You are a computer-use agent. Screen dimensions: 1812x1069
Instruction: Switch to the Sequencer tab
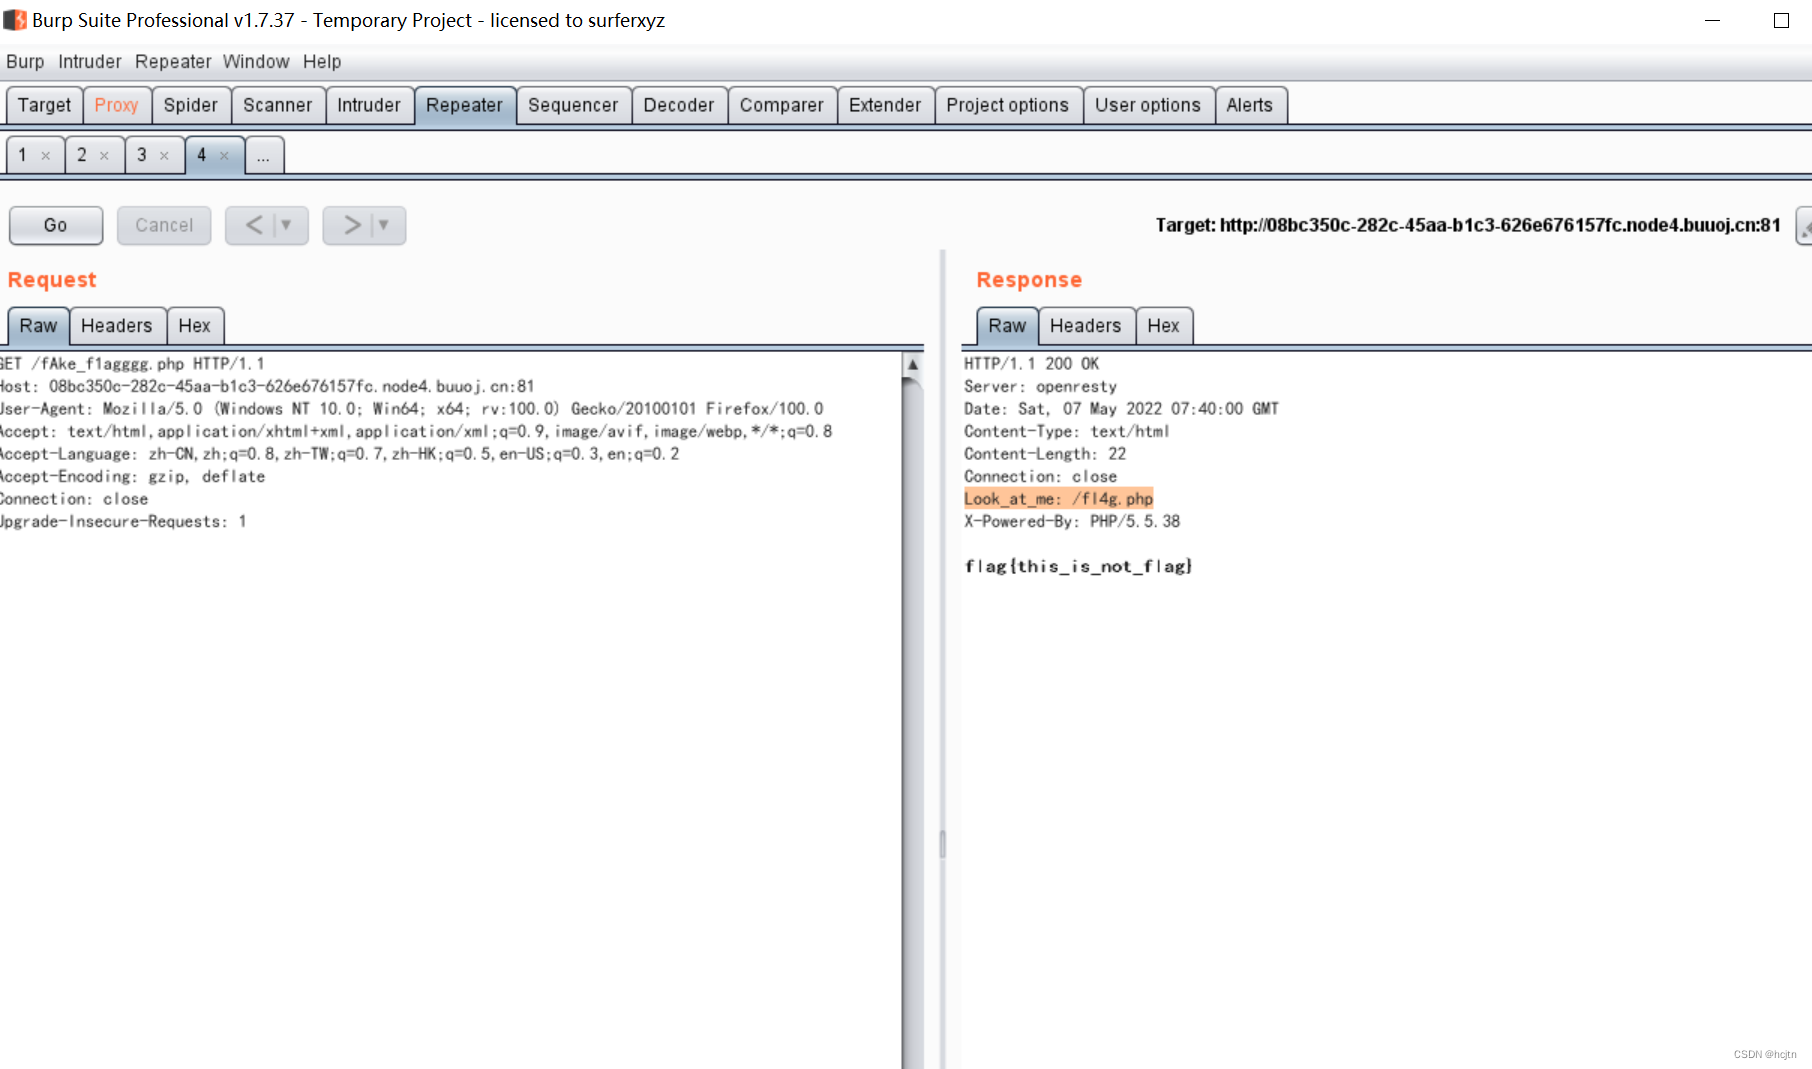573,105
